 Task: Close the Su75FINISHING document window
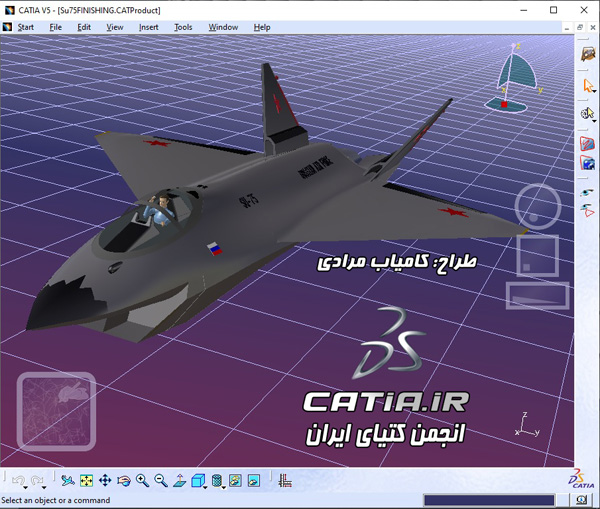[593, 28]
